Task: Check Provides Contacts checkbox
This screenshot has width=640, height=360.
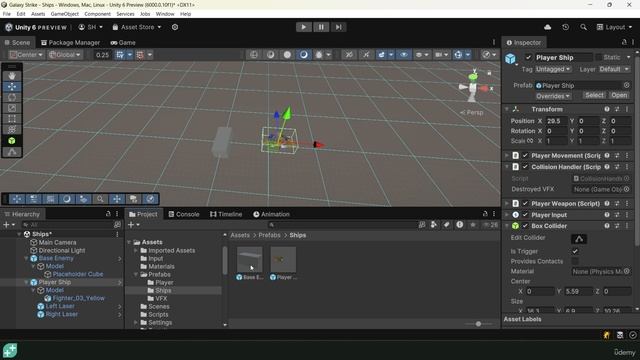Action: pyautogui.click(x=575, y=261)
